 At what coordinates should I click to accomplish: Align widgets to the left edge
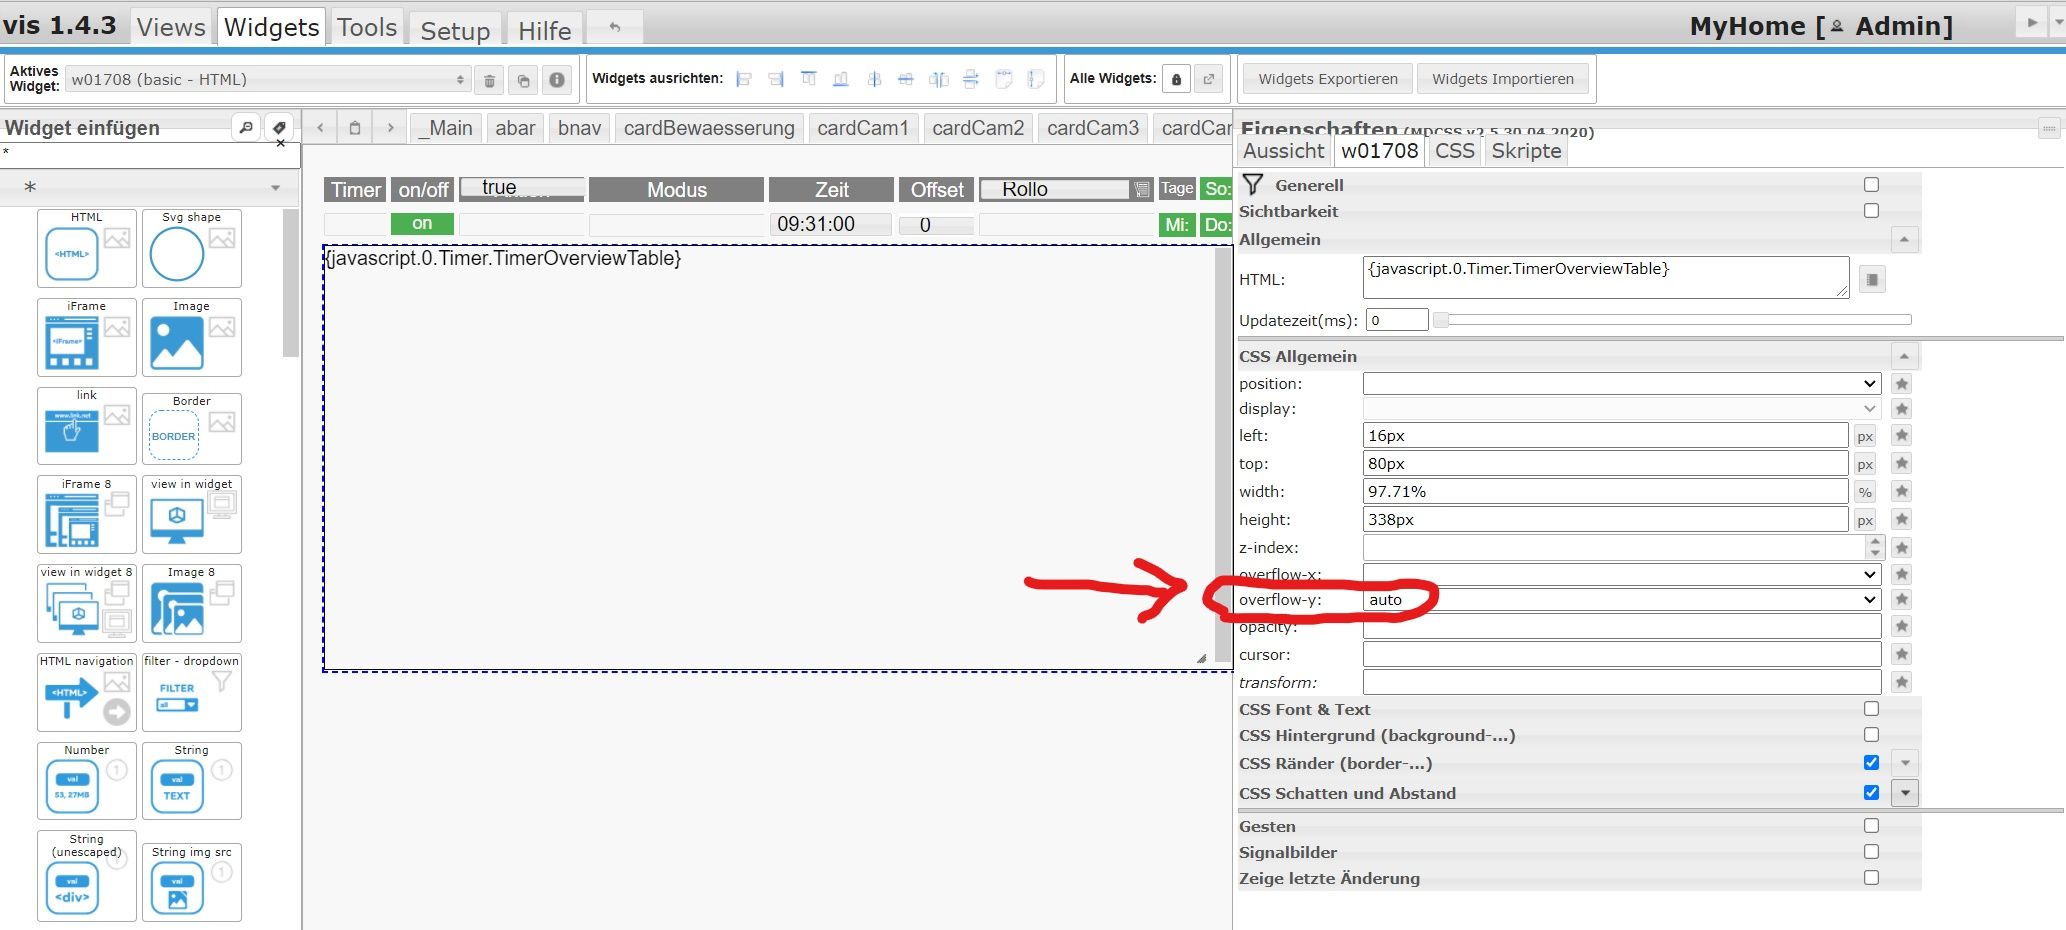click(743, 79)
